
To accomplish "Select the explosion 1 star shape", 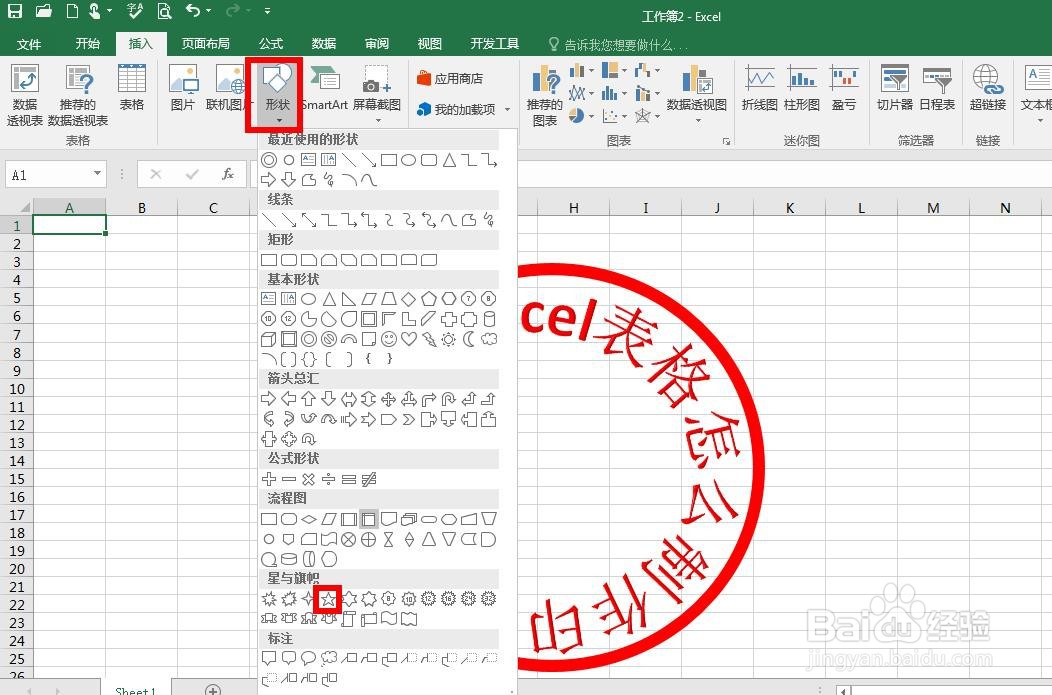I will 268,598.
